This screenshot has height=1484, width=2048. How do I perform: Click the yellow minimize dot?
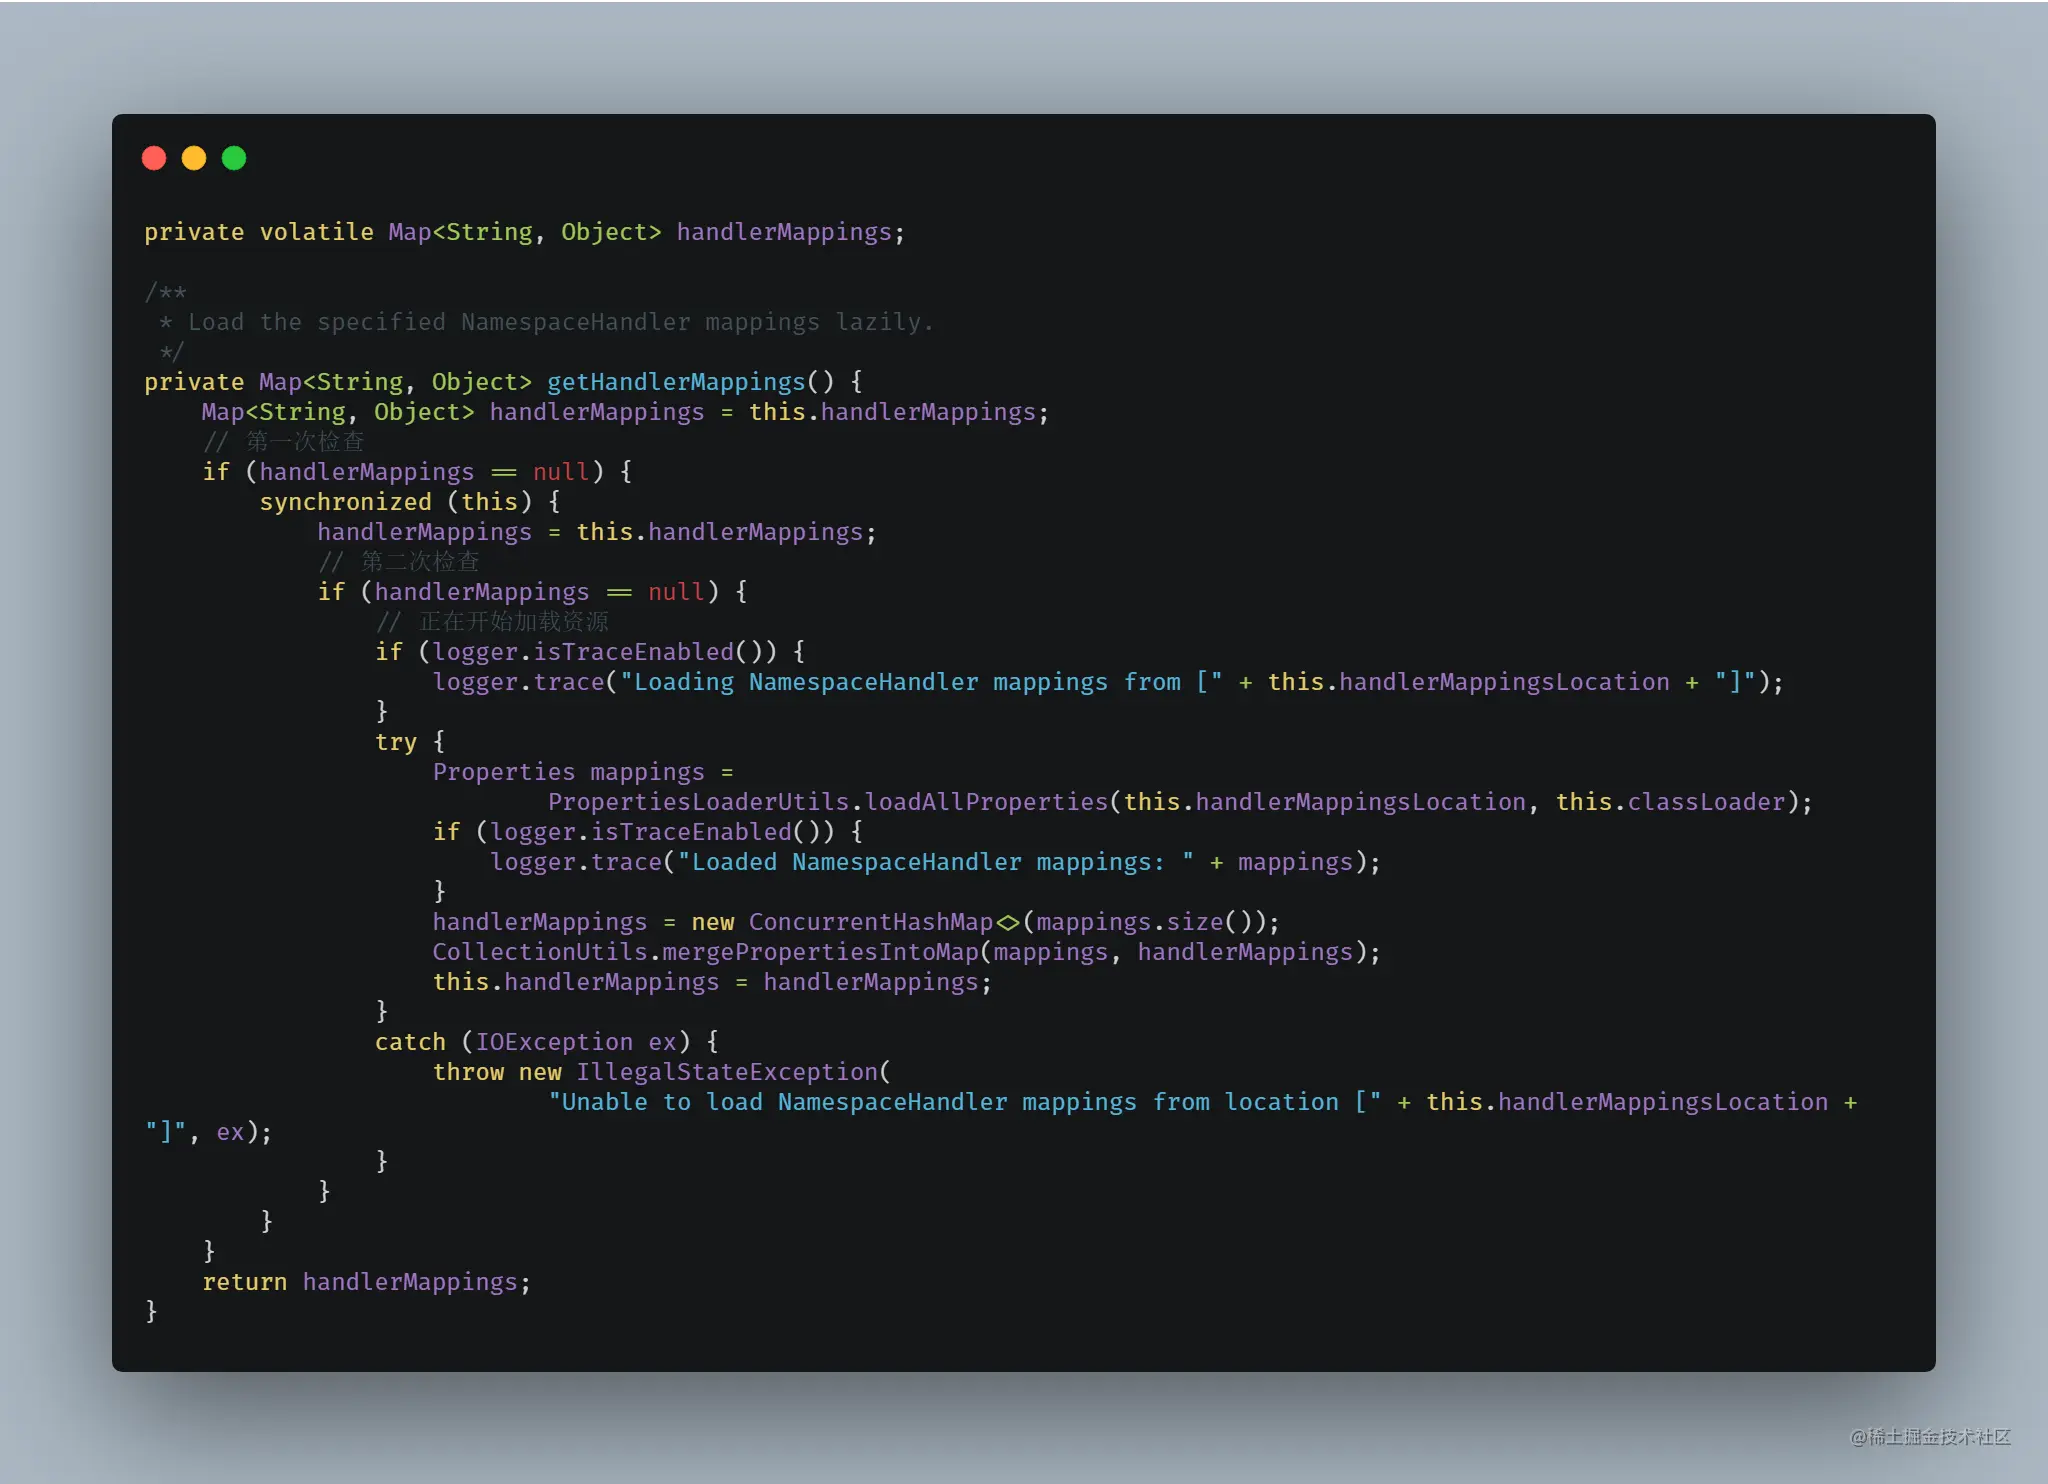tap(194, 158)
